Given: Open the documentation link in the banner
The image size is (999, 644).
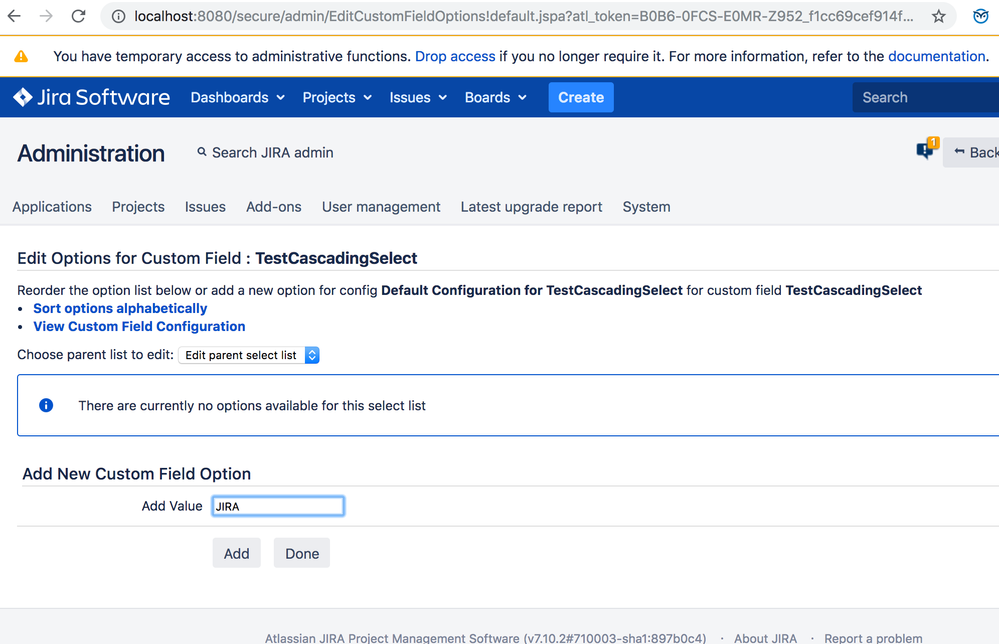Looking at the screenshot, I should pyautogui.click(x=937, y=56).
